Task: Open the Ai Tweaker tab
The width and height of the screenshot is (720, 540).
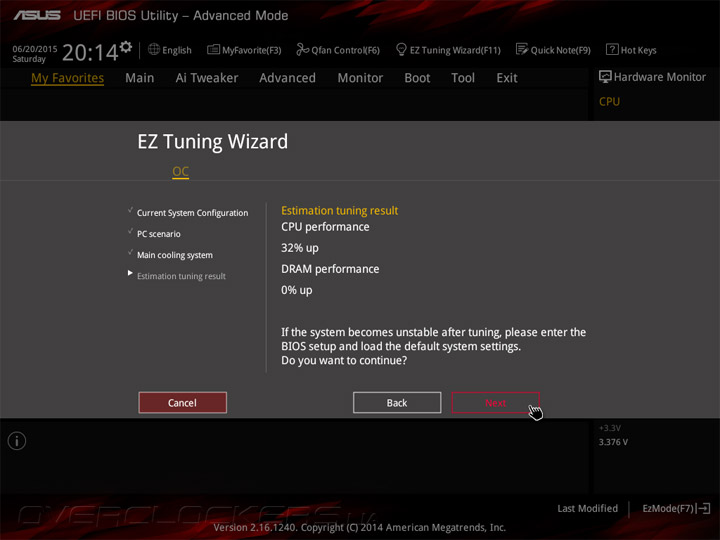Action: click(x=207, y=78)
